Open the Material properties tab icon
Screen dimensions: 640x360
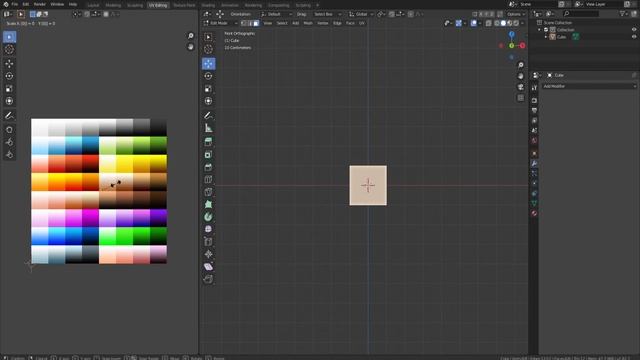(534, 213)
